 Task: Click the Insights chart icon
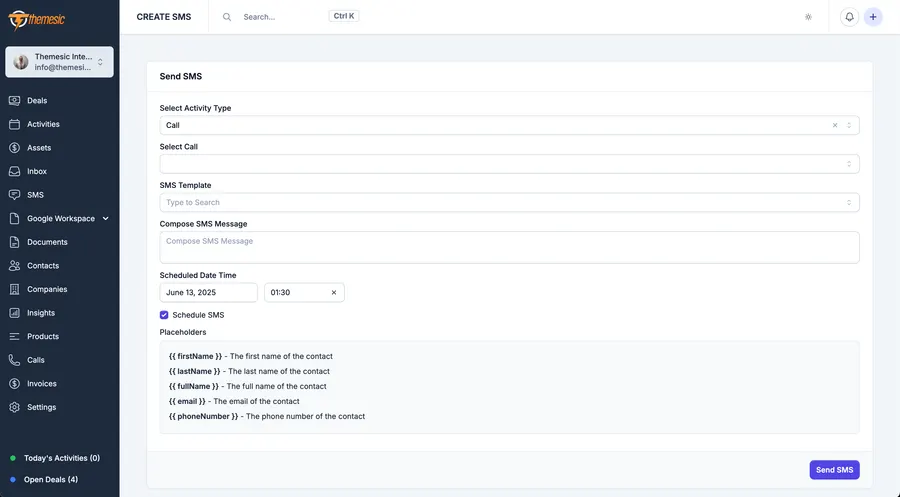14,313
